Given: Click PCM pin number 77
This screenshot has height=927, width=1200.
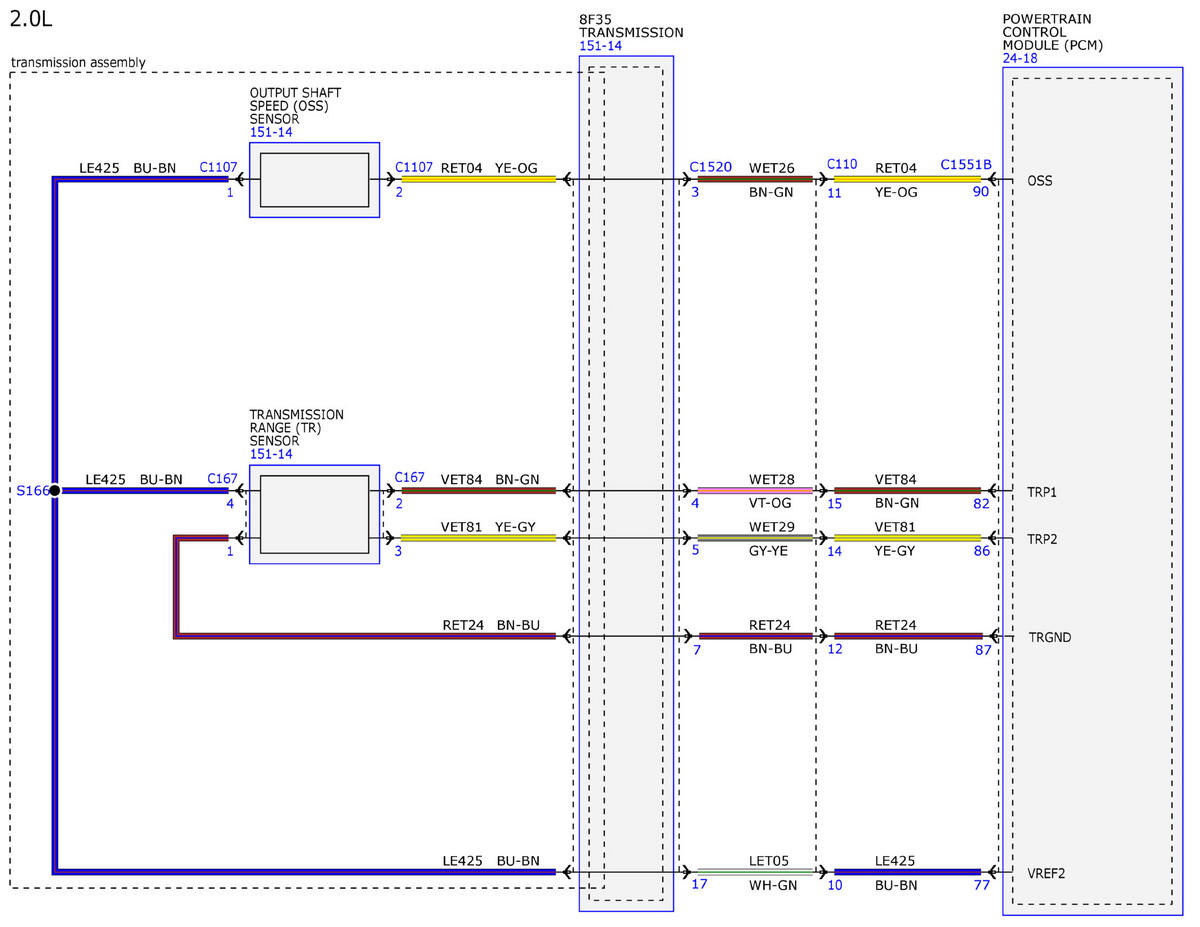Looking at the screenshot, I should coord(981,884).
